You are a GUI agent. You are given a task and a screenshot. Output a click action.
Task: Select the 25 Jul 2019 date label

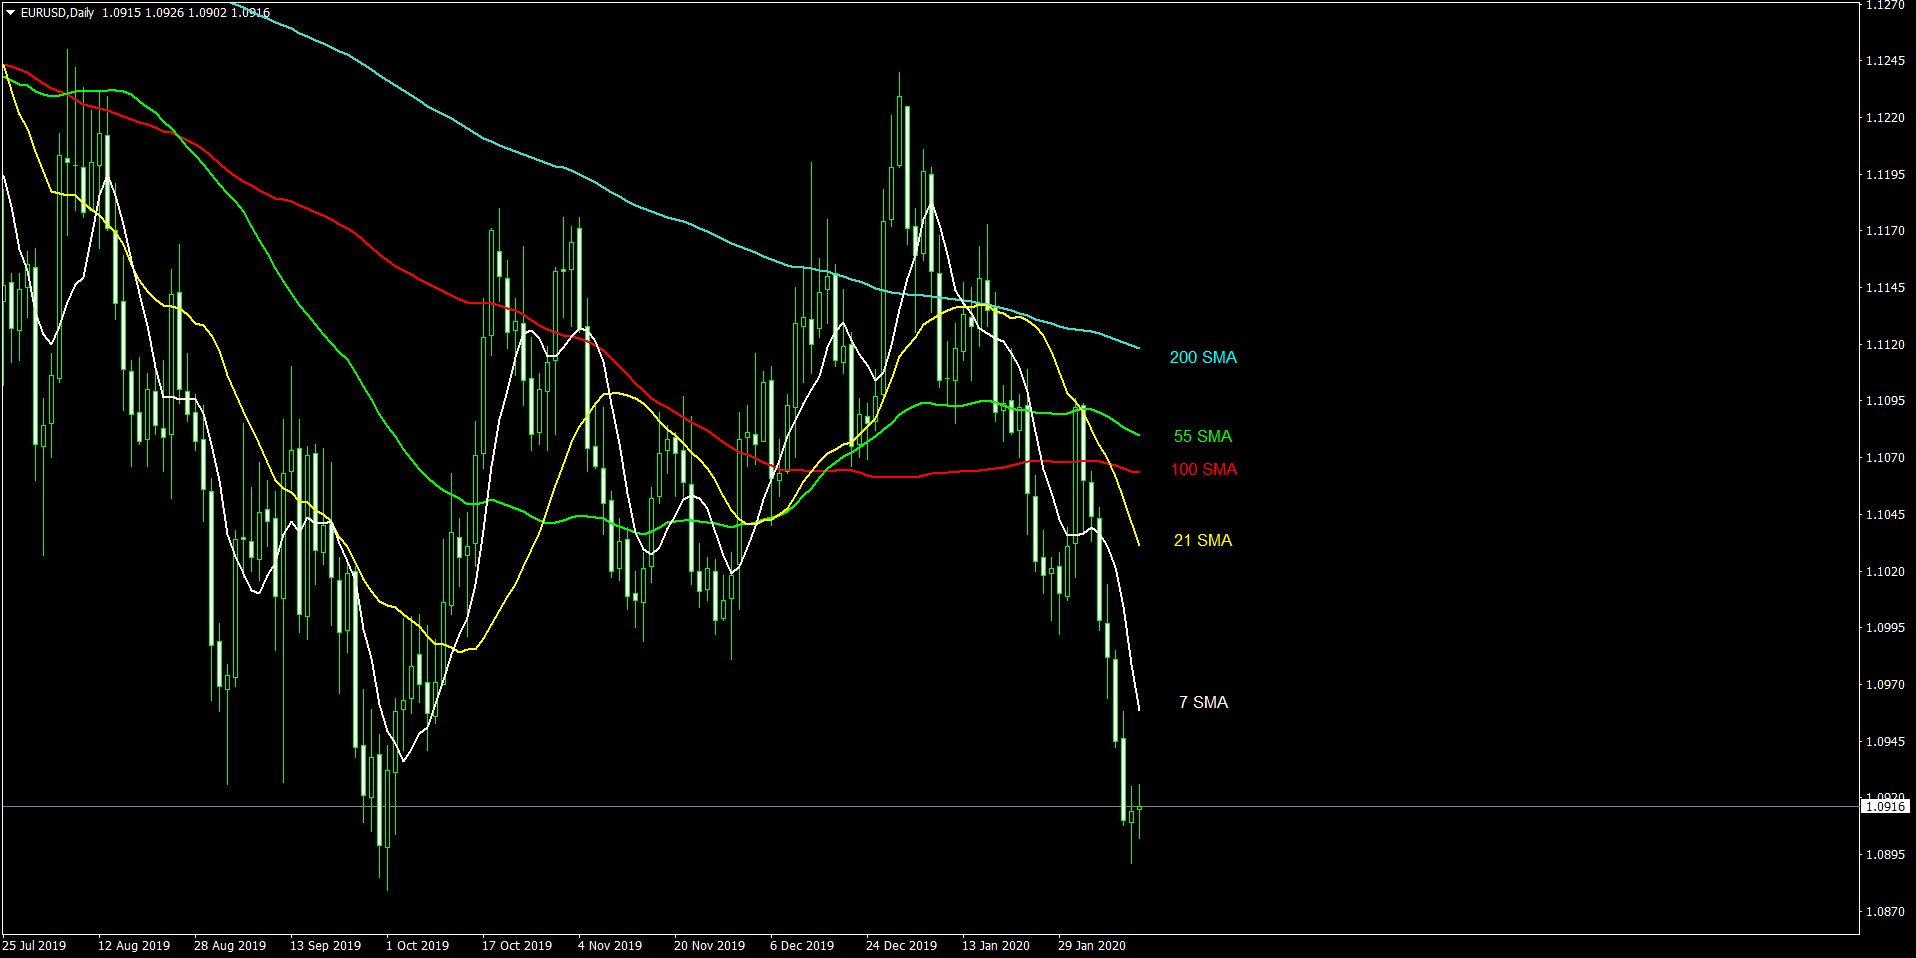[x=35, y=946]
